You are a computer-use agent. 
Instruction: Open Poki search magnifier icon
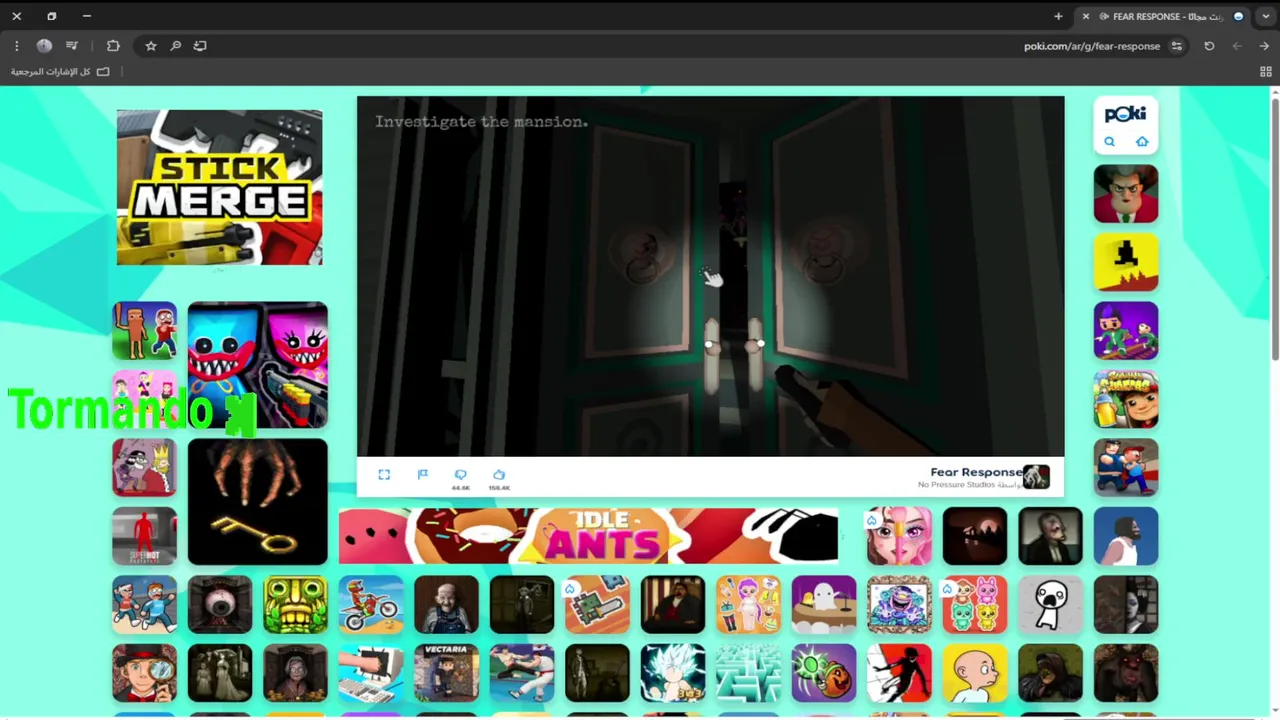(x=1109, y=142)
